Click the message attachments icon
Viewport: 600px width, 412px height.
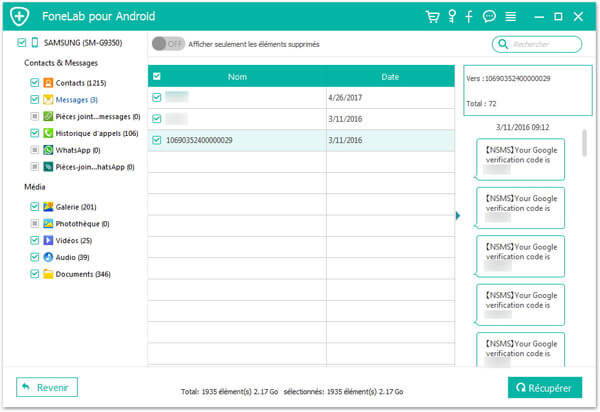coord(48,116)
